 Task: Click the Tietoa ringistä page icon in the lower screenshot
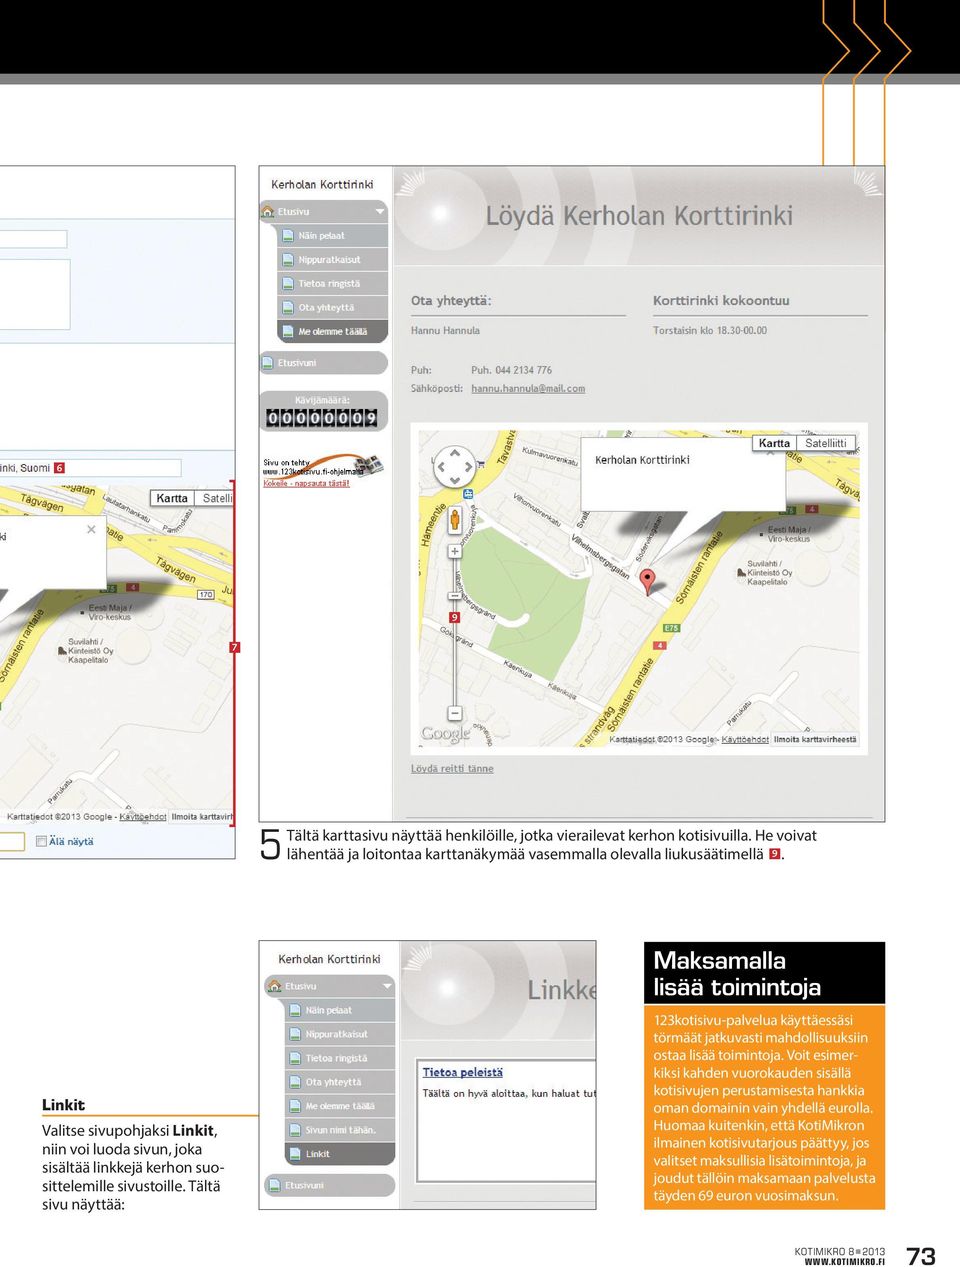tap(295, 1058)
